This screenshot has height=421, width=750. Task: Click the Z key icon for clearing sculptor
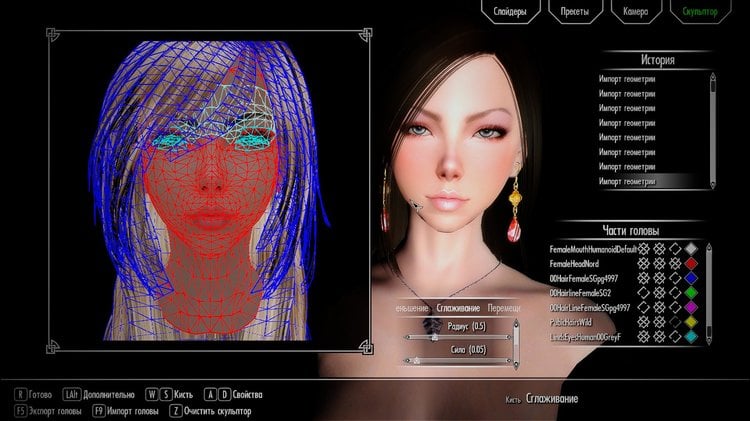(x=176, y=411)
